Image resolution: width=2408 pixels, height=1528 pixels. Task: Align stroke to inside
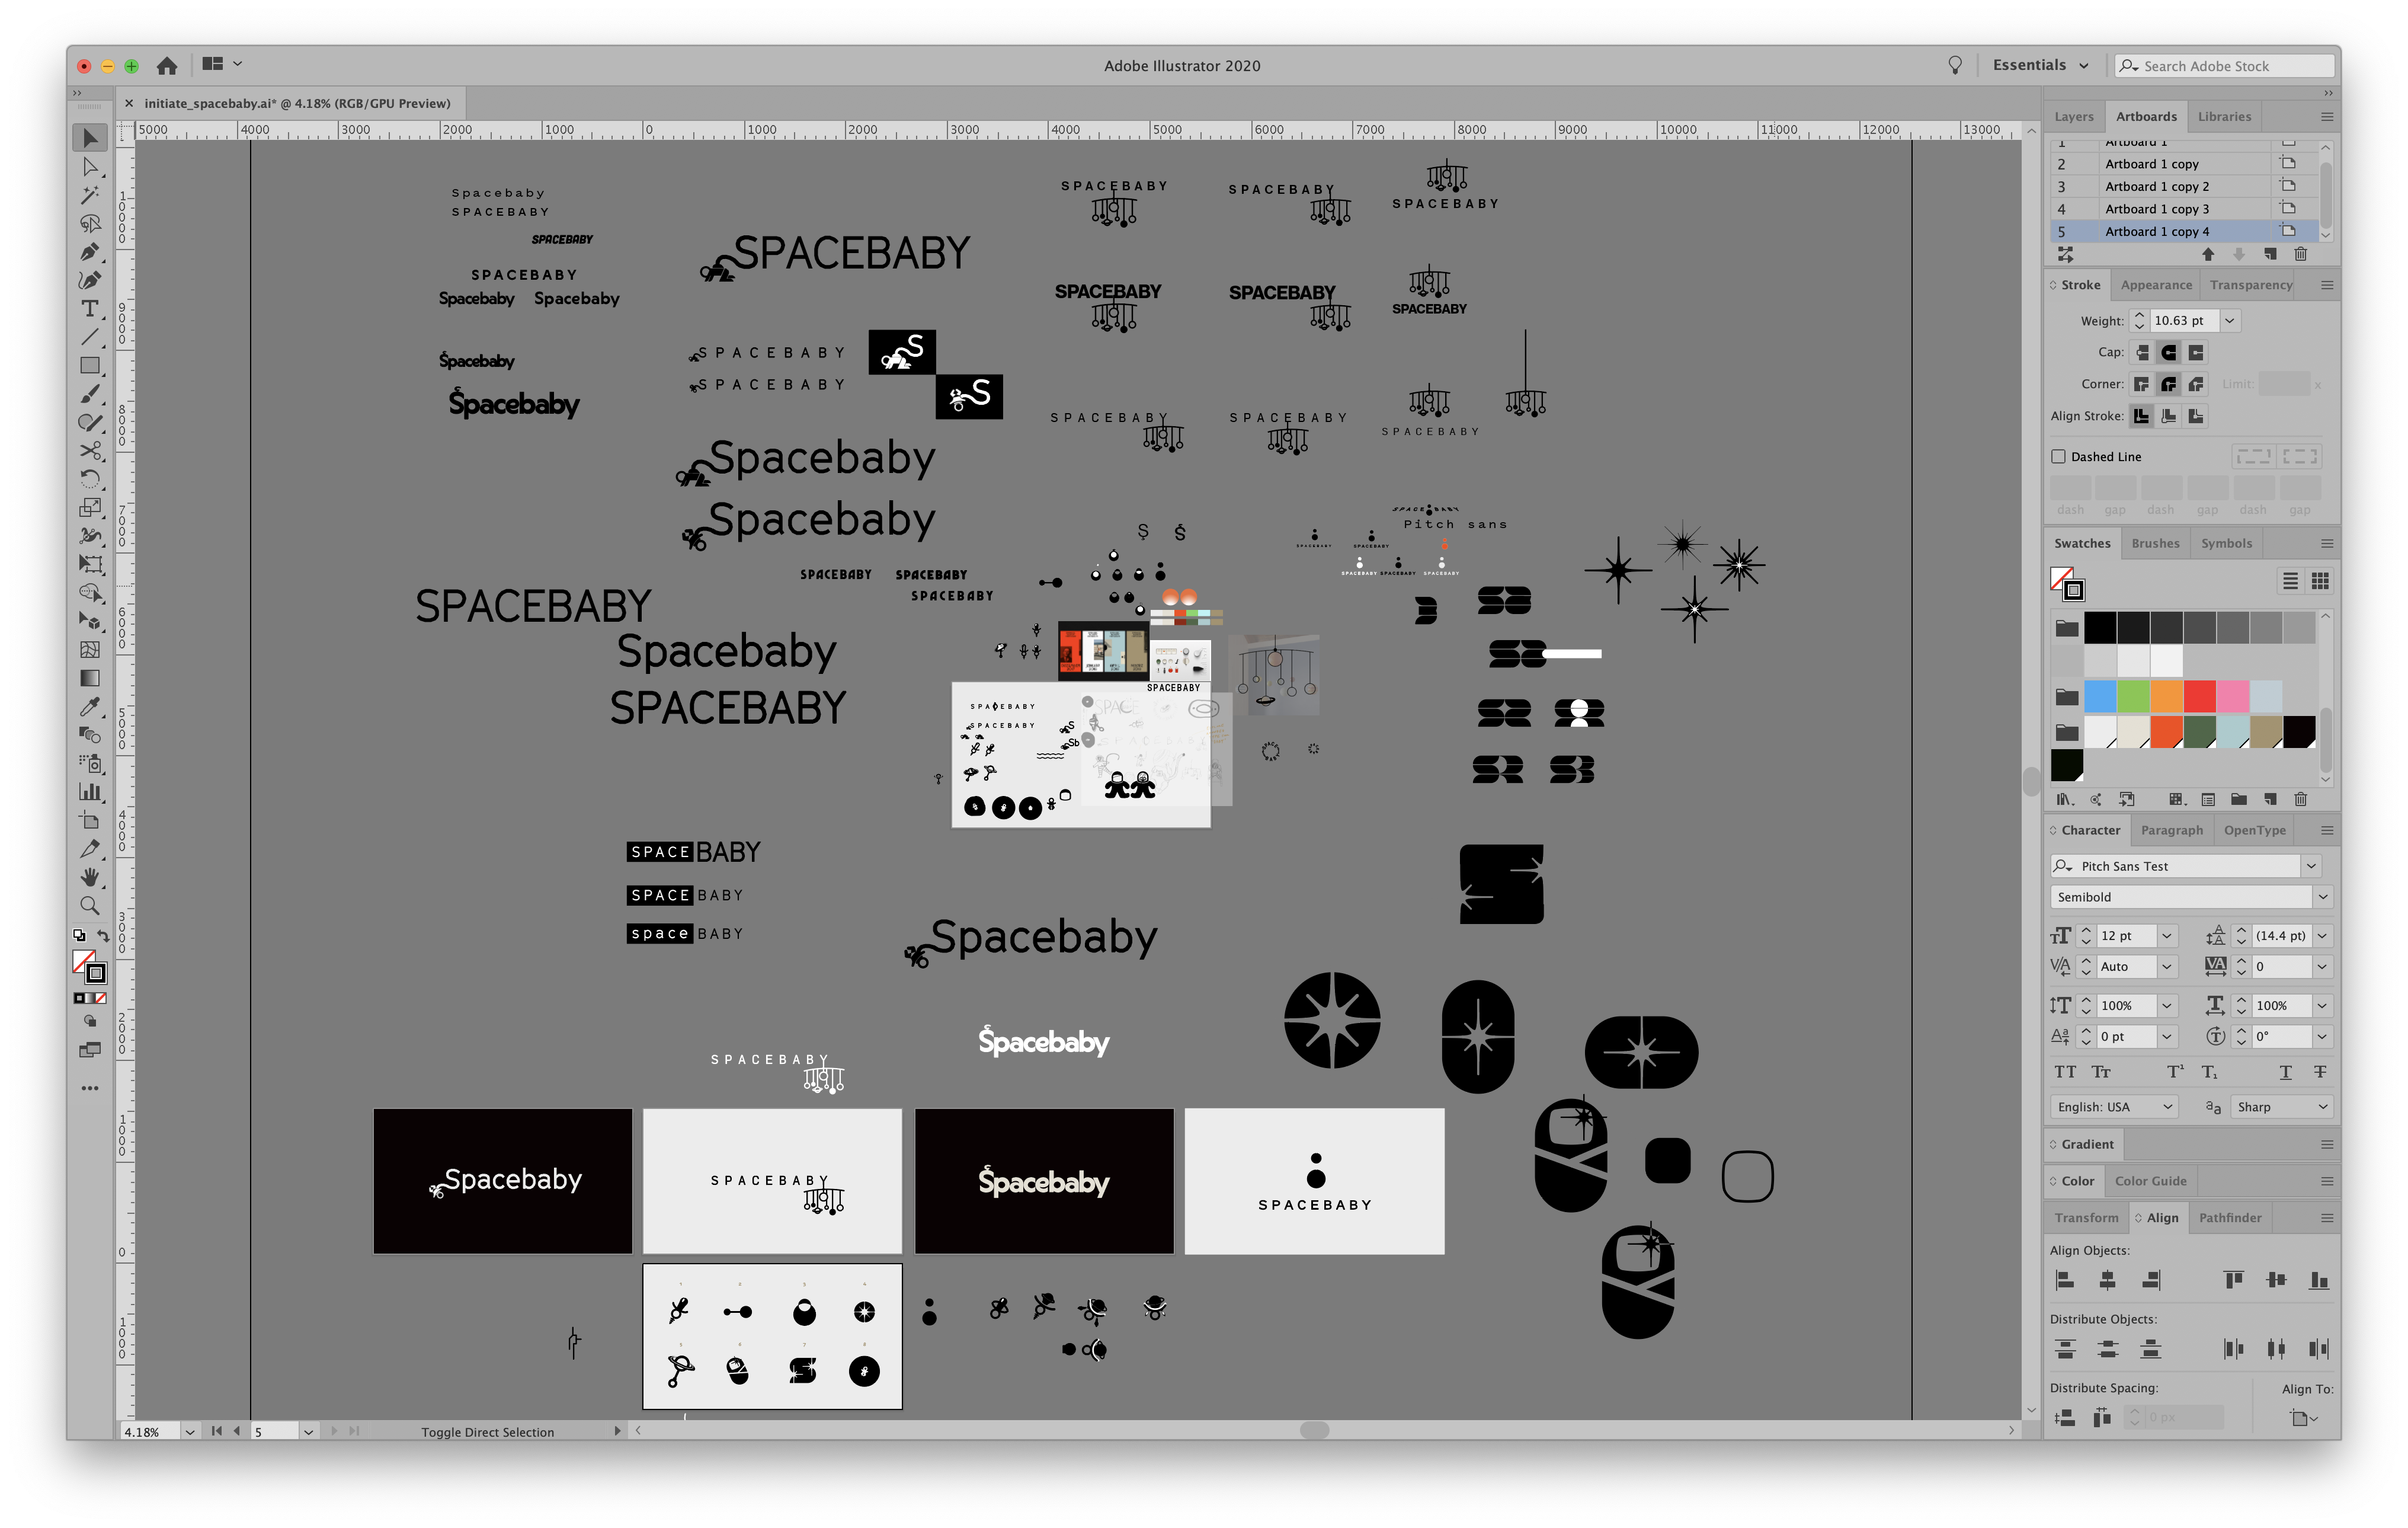pos(2168,416)
